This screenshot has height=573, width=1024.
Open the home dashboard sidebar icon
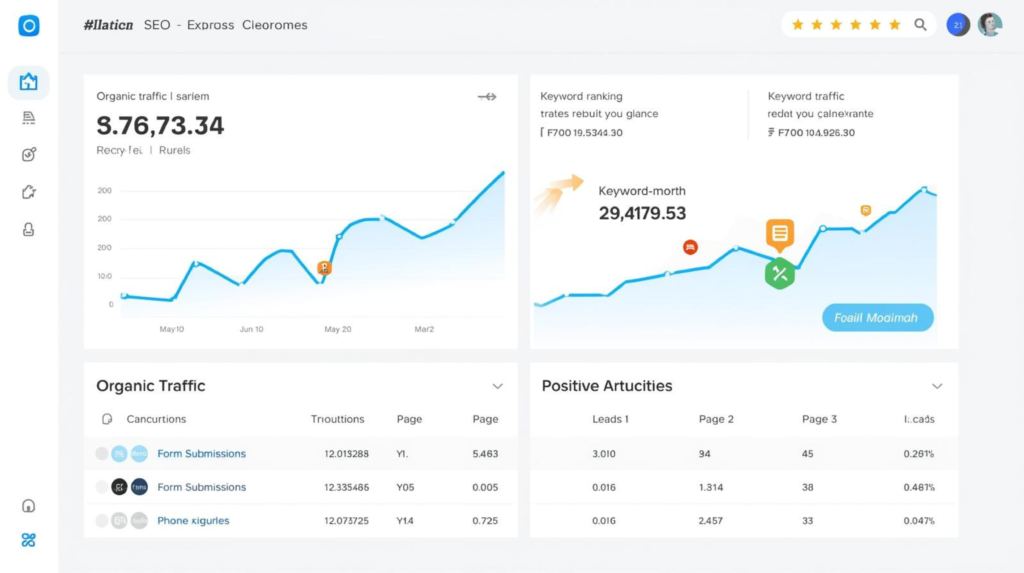[x=28, y=82]
